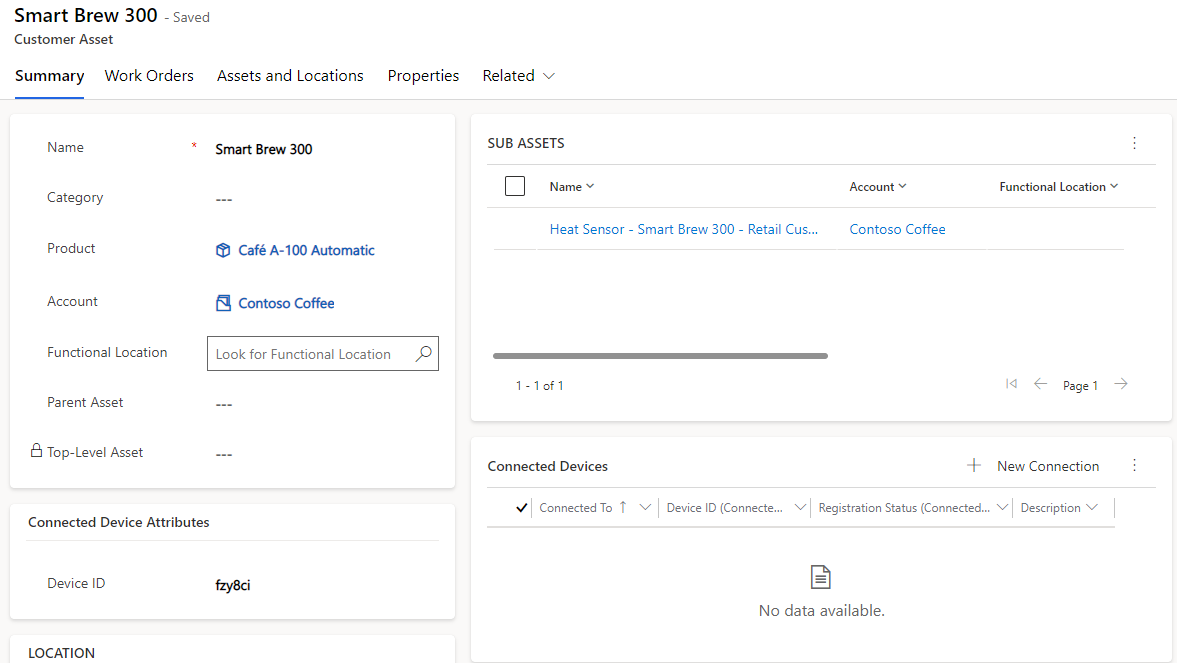
Task: Click the plus icon beside New Connection
Action: [973, 465]
